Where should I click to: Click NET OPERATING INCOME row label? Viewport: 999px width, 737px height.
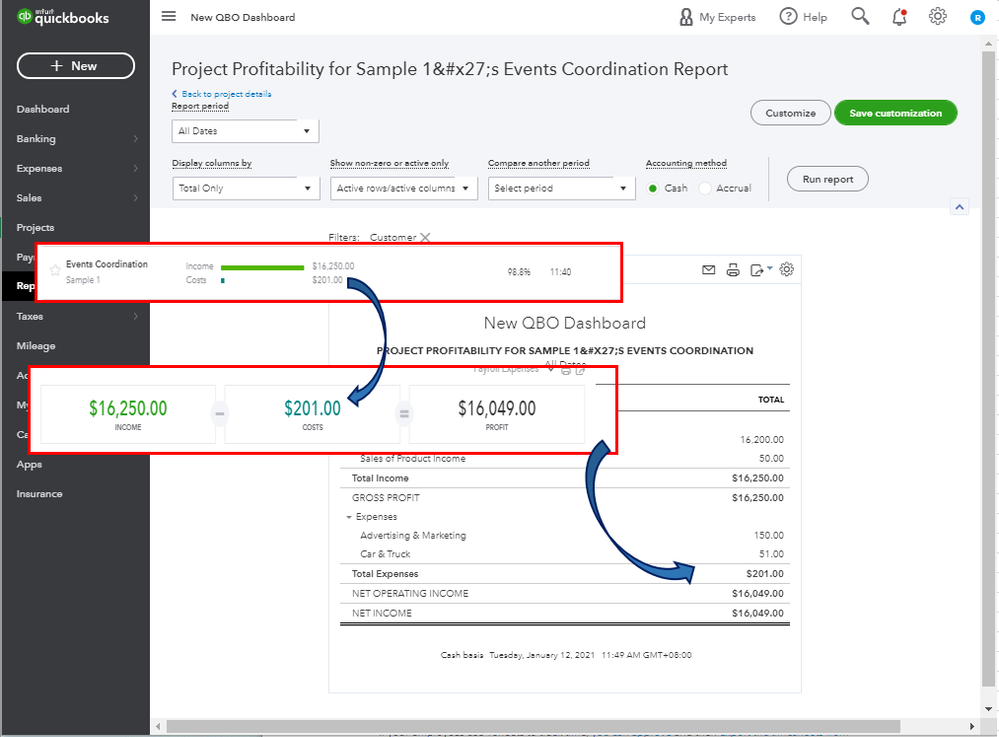click(410, 594)
